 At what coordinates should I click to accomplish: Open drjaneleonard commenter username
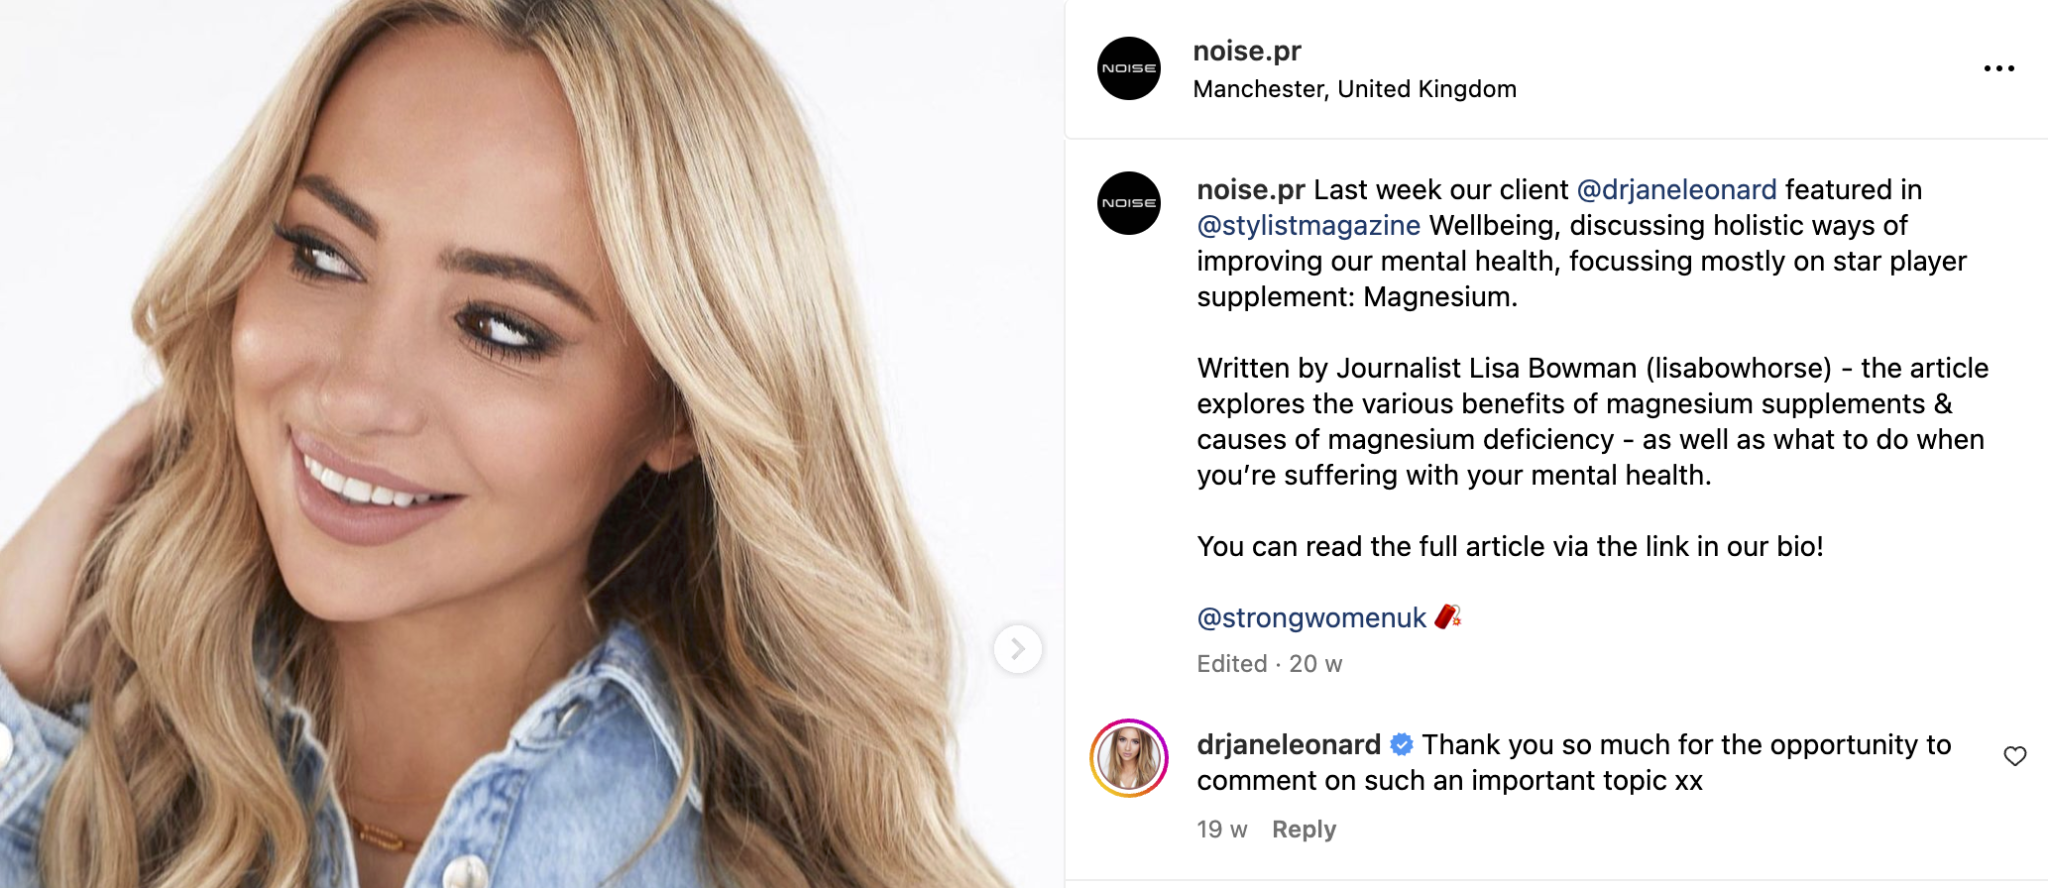coord(1288,745)
